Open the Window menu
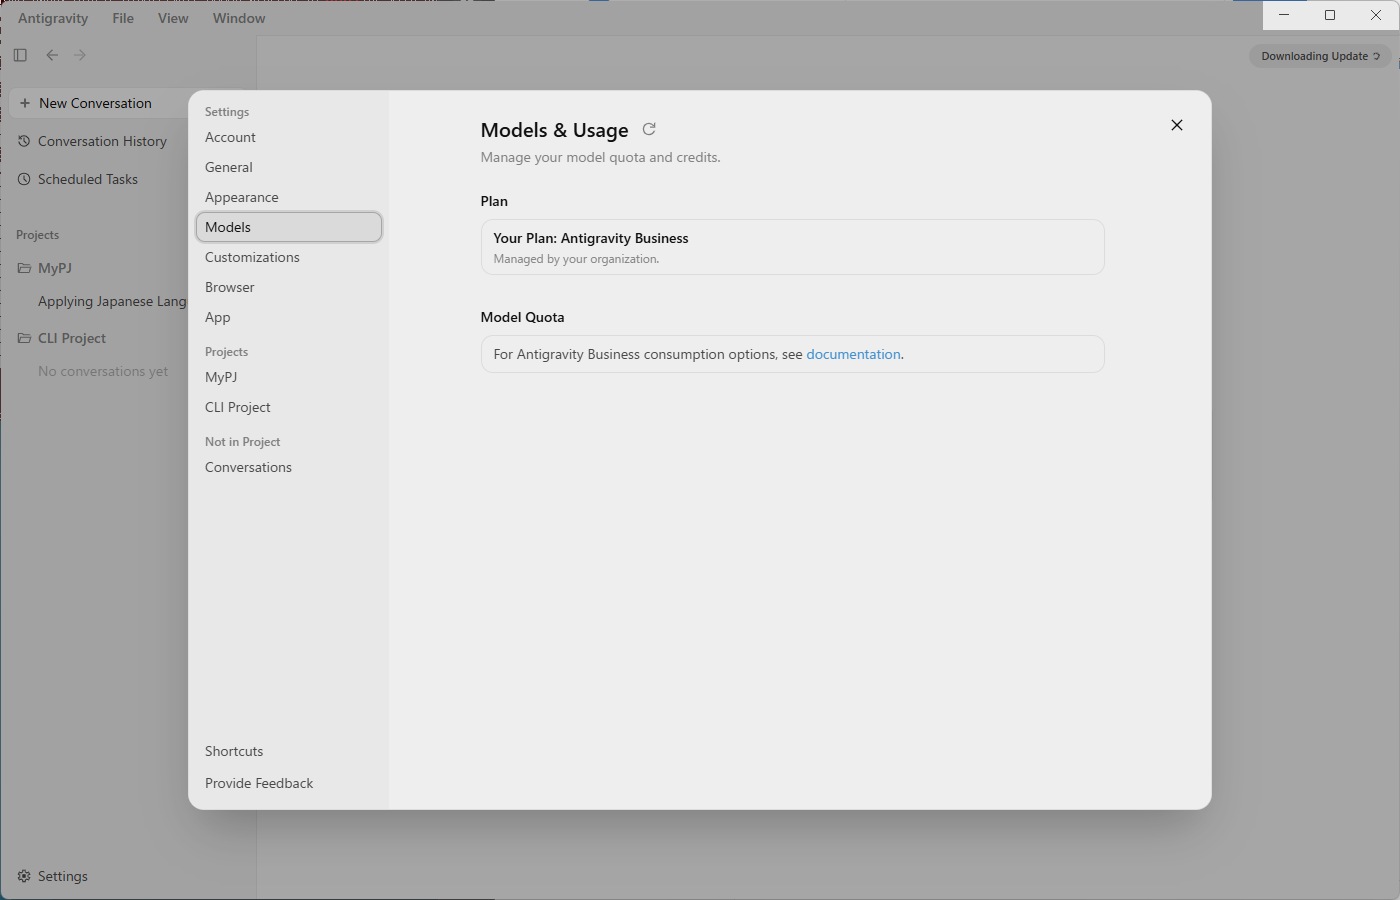The width and height of the screenshot is (1400, 900). click(239, 18)
